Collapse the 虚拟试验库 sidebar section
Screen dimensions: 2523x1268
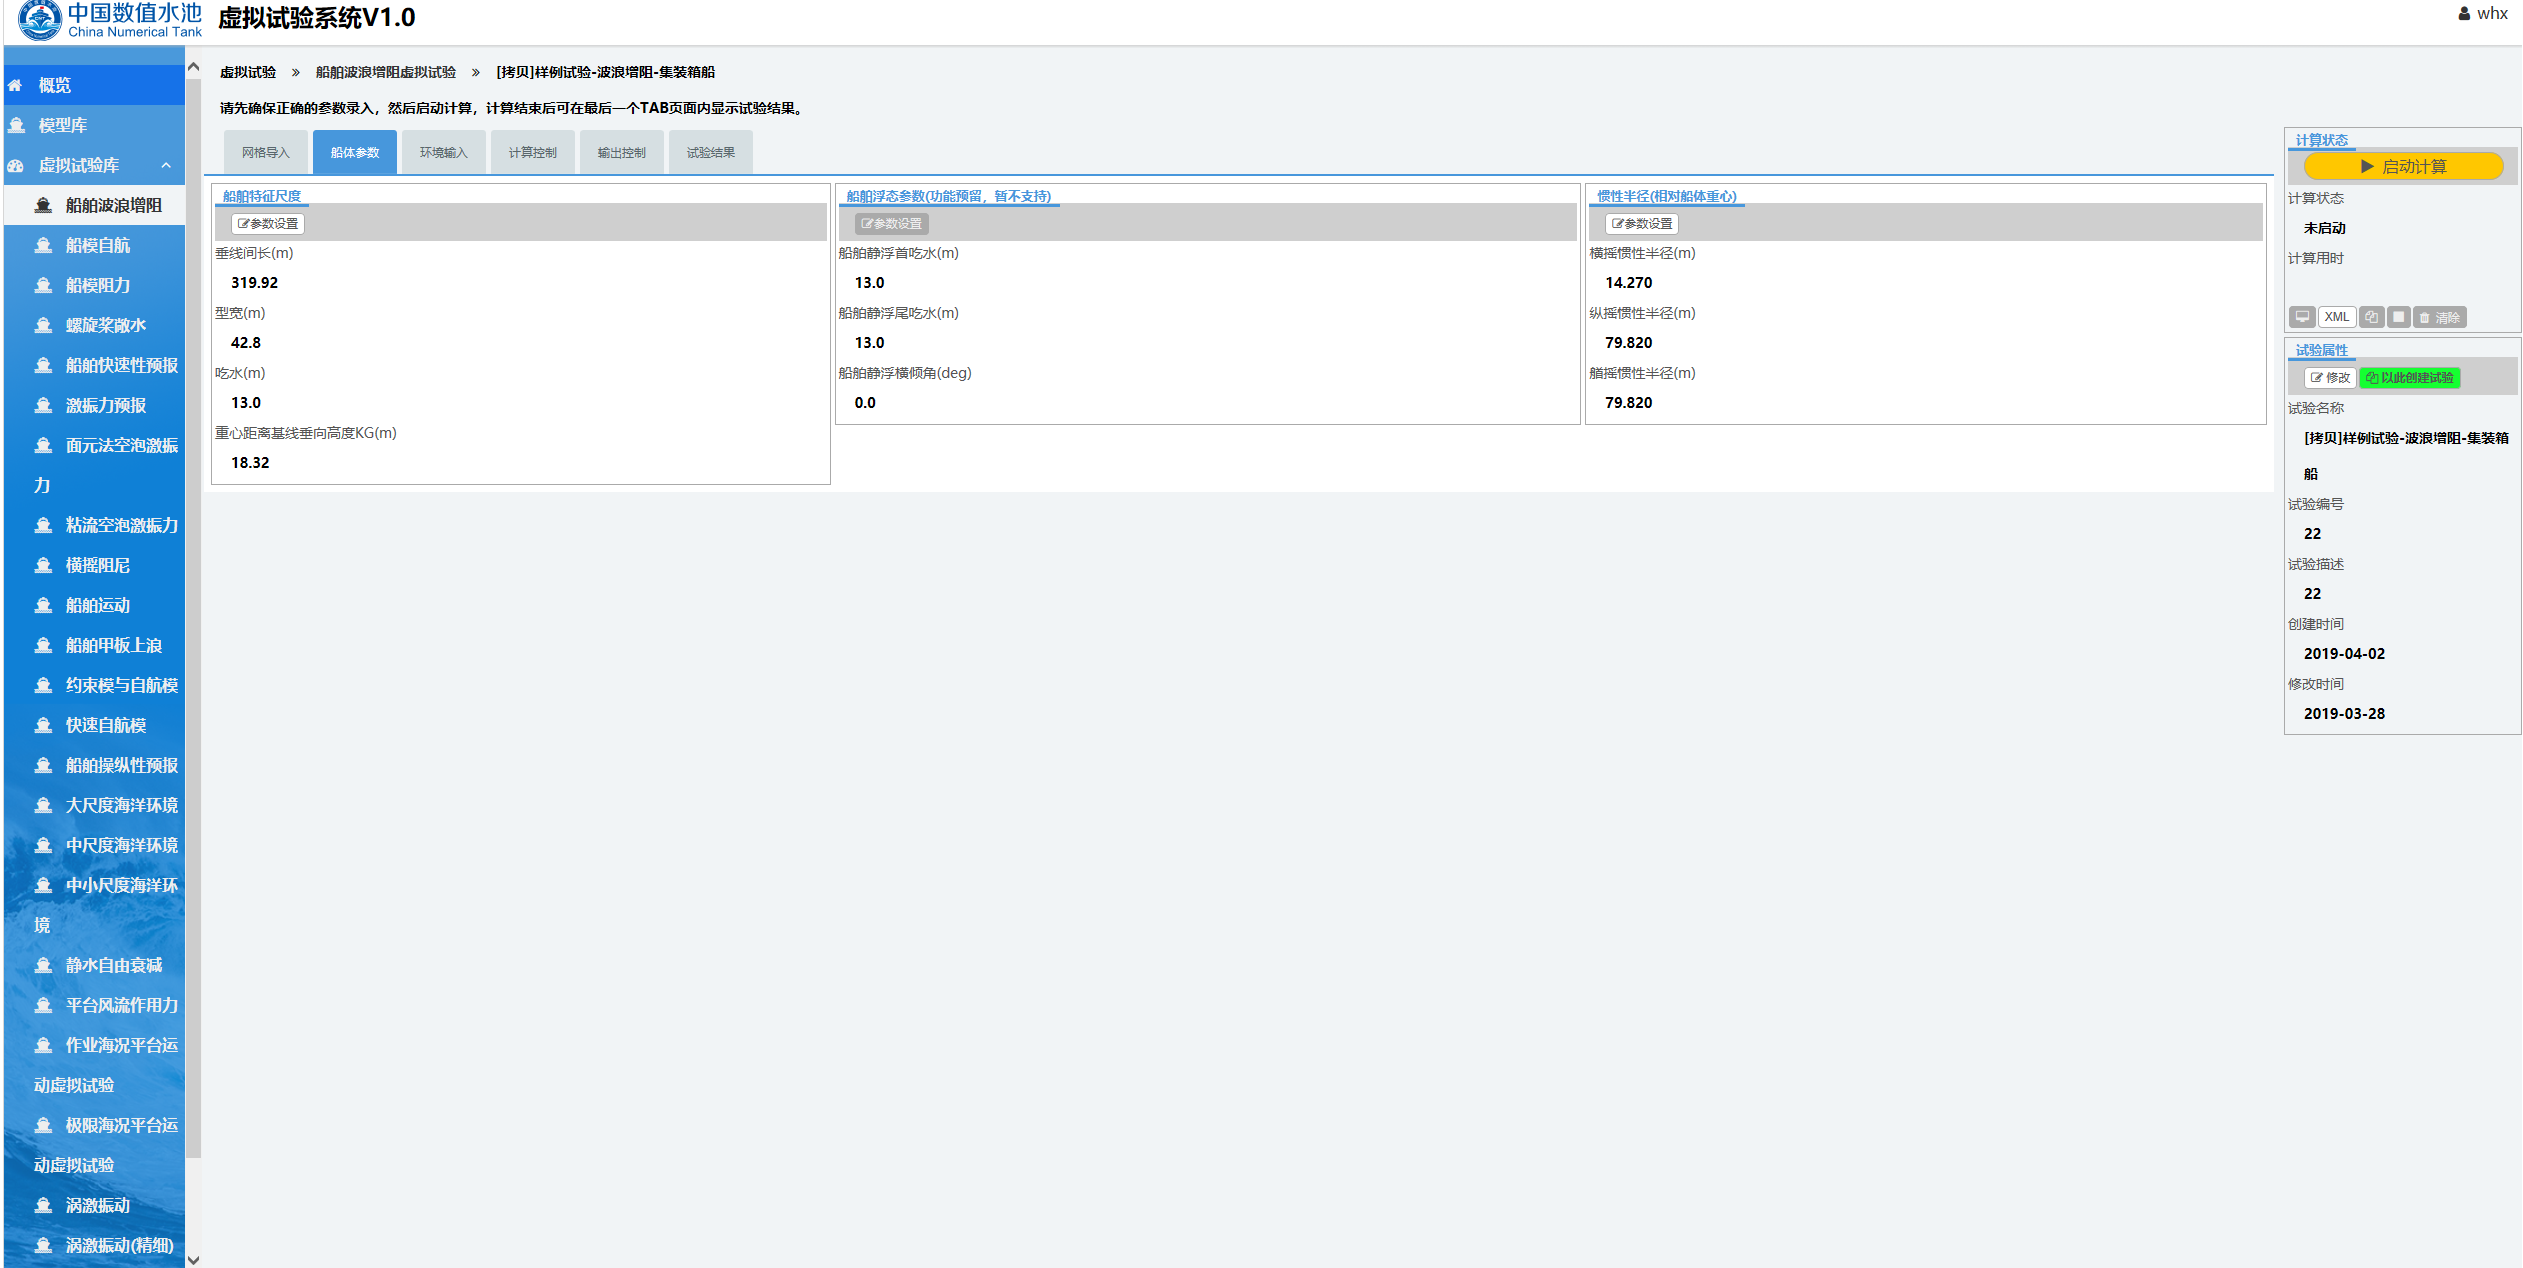pyautogui.click(x=166, y=165)
